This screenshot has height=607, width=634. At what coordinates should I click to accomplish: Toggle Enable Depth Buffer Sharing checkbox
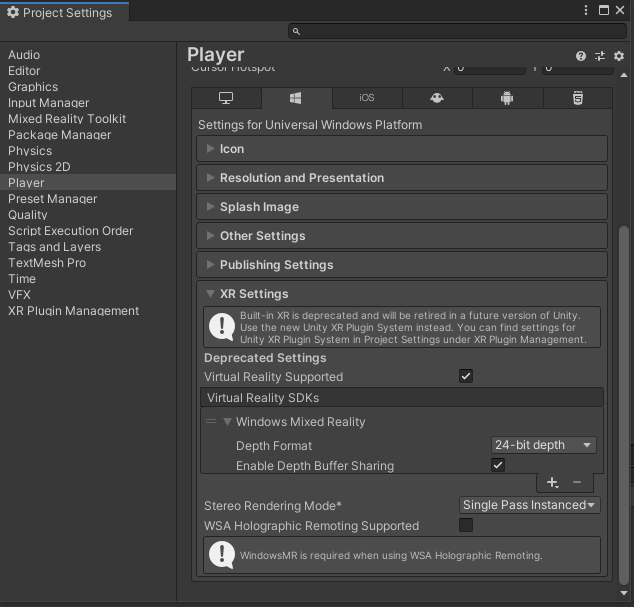tap(498, 465)
